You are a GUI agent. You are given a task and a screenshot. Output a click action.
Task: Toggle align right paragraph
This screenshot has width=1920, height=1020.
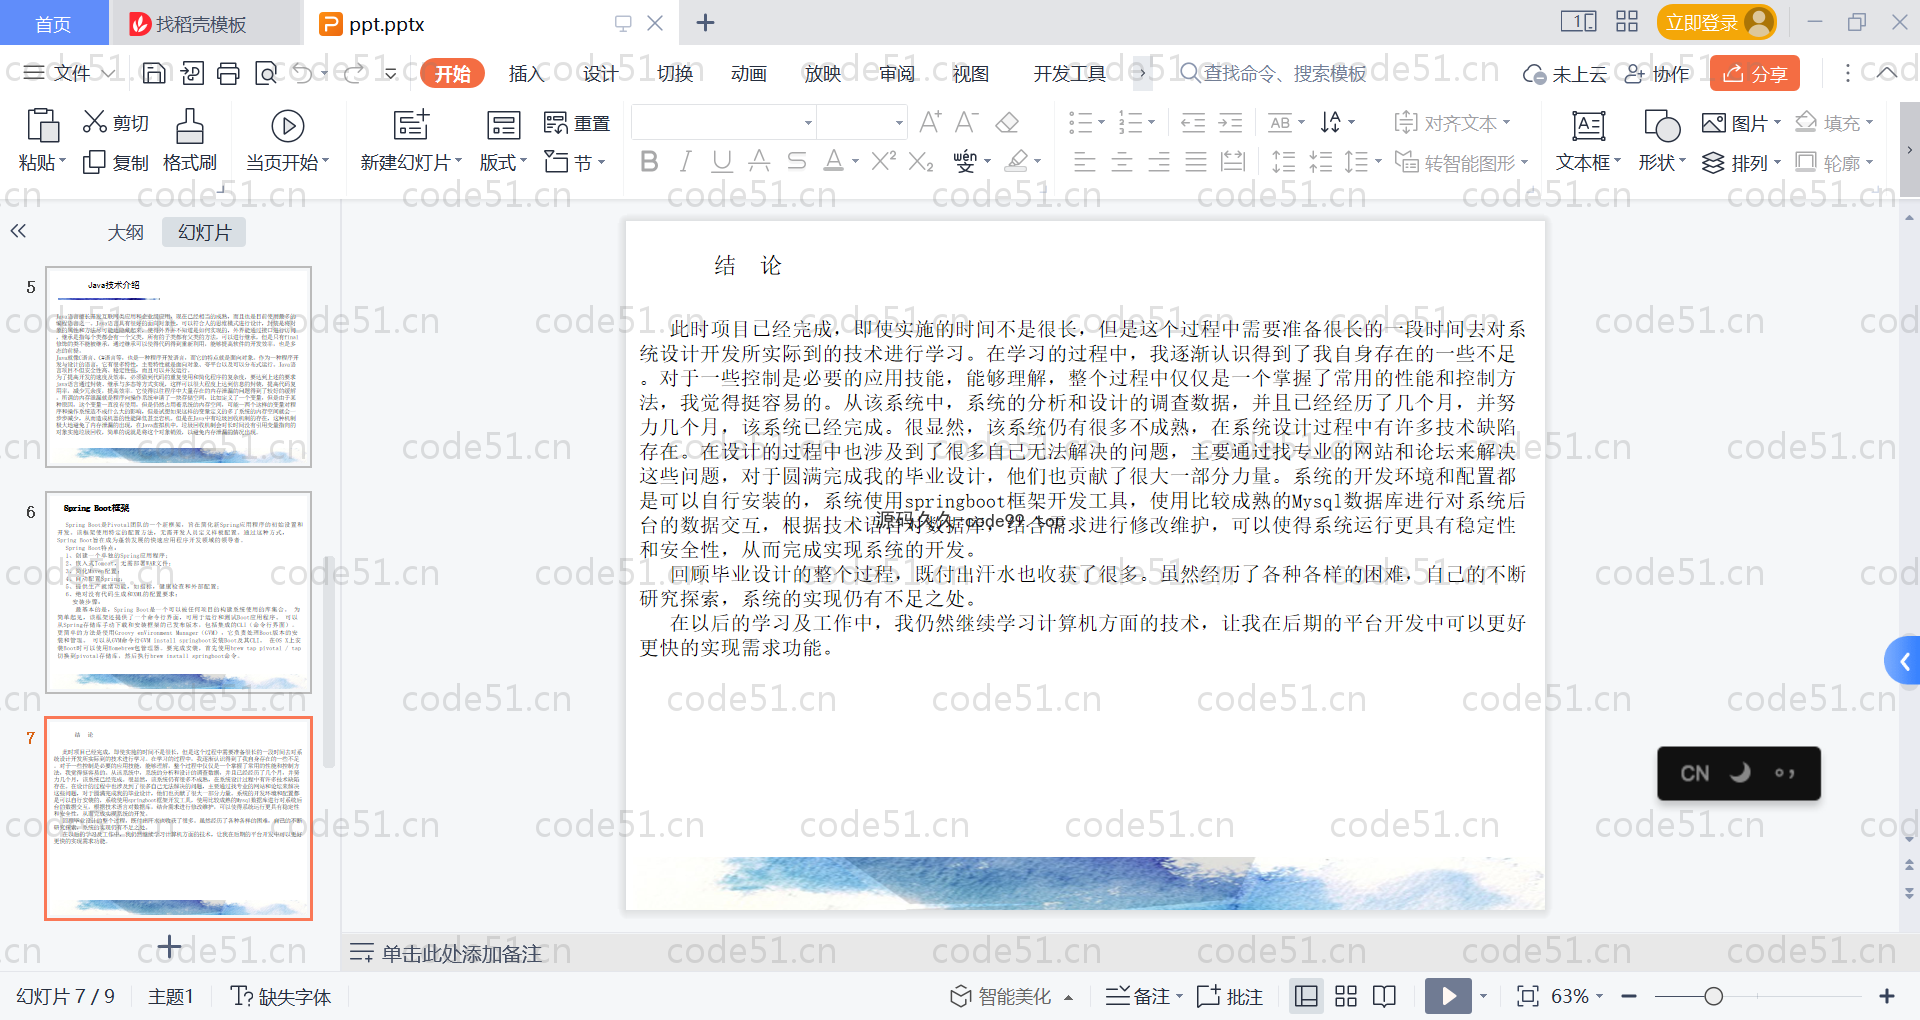1159,161
